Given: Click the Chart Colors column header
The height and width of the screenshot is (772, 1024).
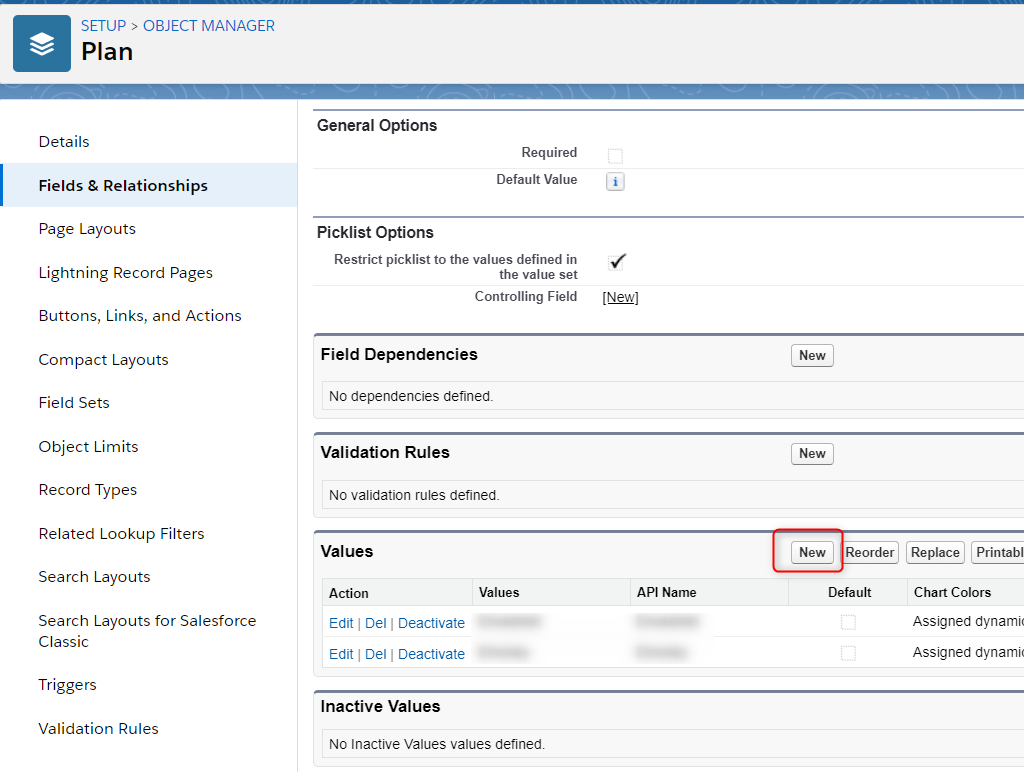Looking at the screenshot, I should pyautogui.click(x=952, y=592).
